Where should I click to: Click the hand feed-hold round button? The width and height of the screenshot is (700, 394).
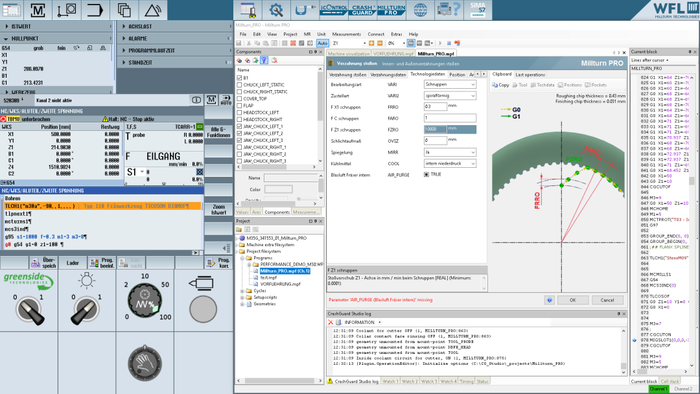[x=145, y=363]
